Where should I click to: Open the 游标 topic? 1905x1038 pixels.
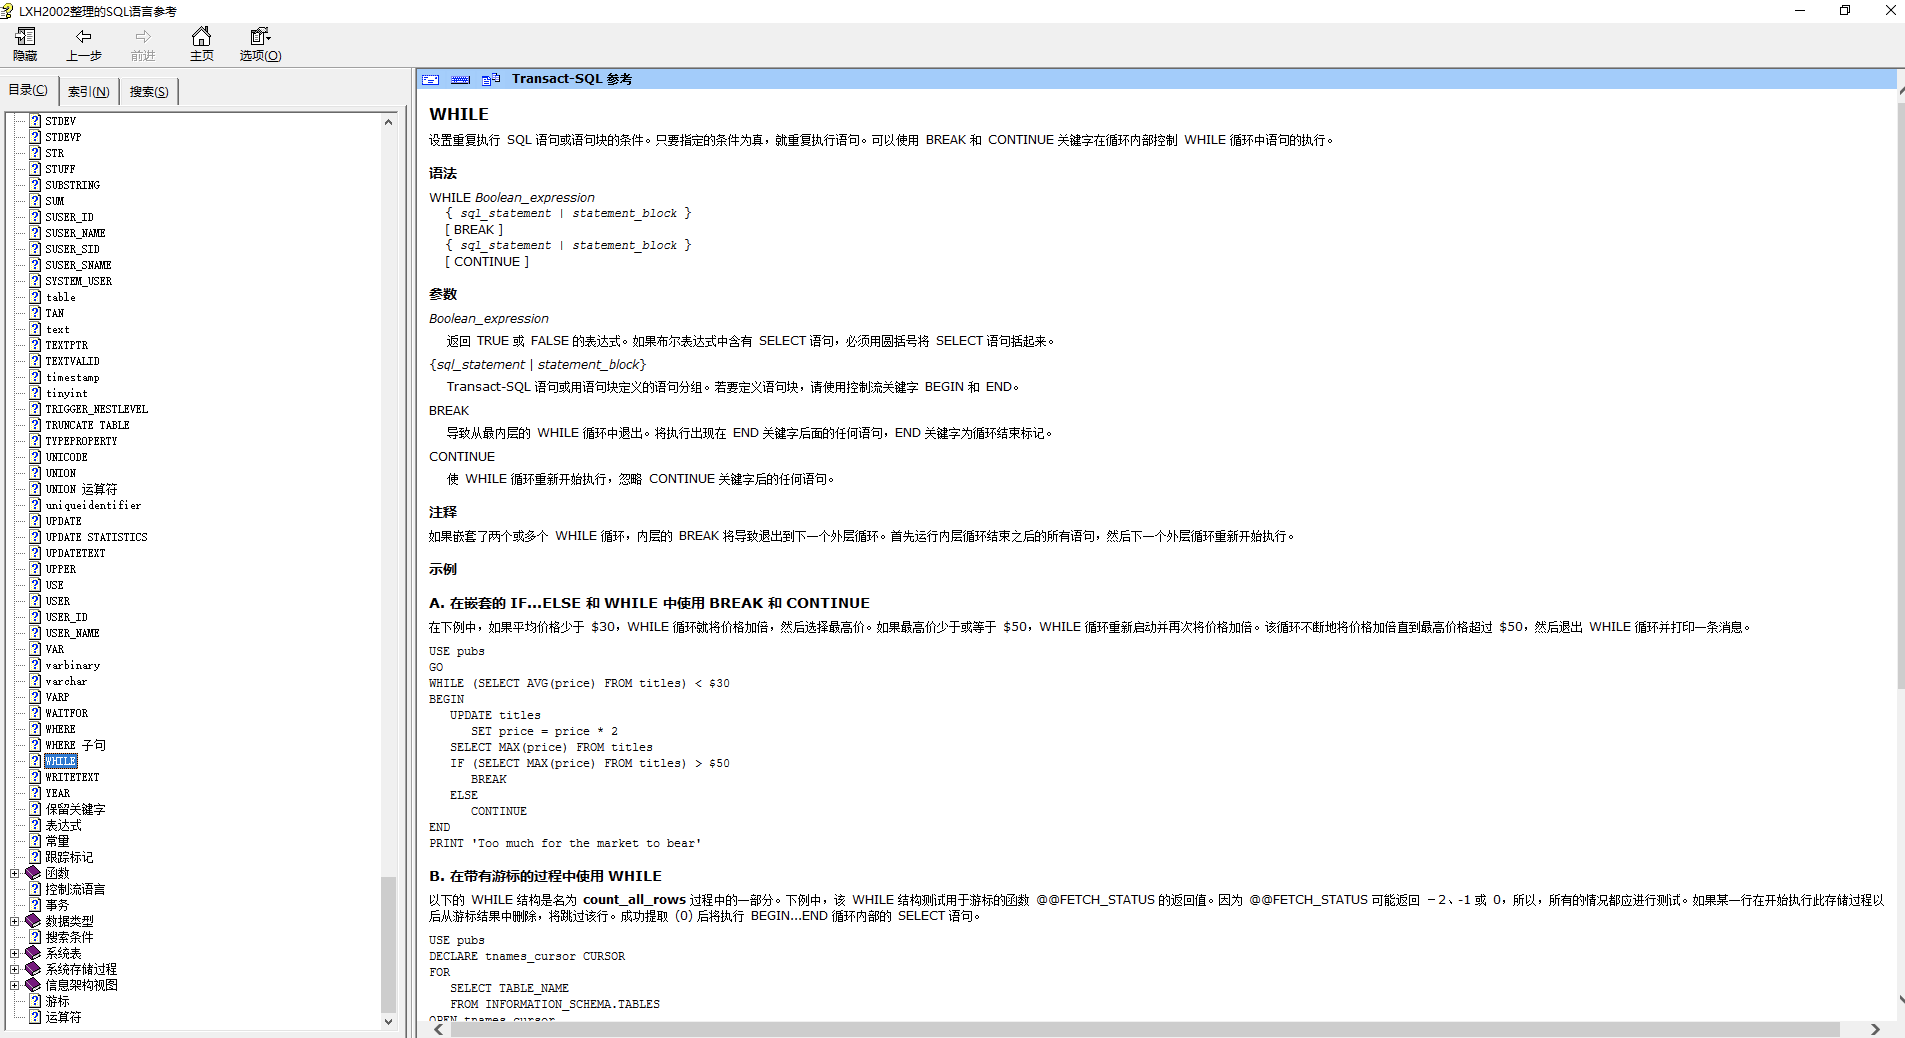coord(57,1001)
